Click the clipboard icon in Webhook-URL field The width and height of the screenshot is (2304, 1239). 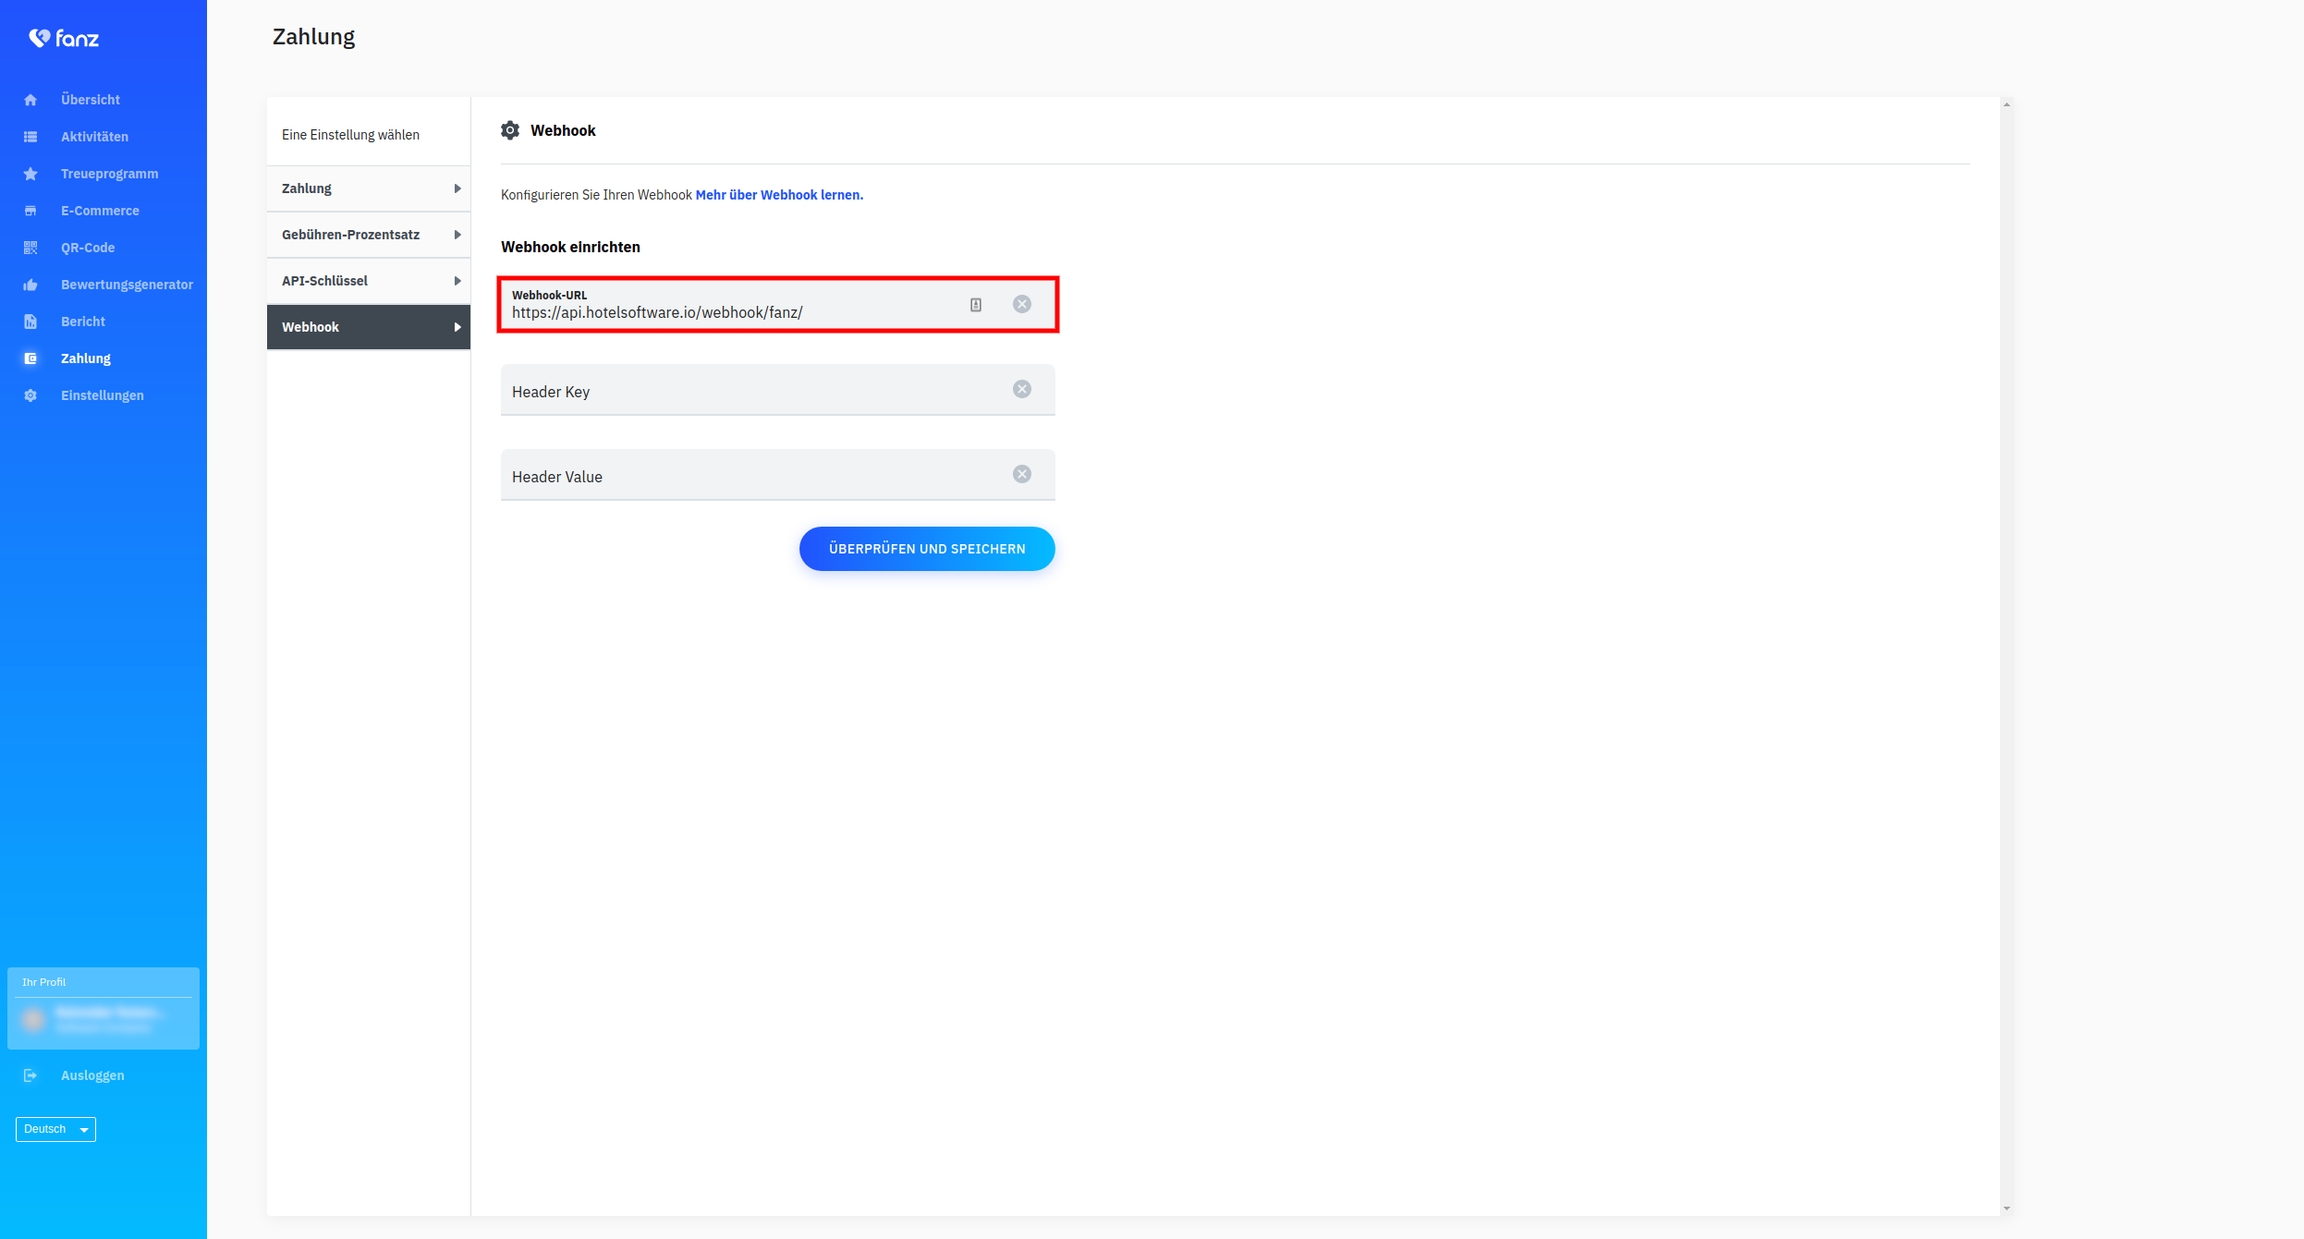coord(975,305)
